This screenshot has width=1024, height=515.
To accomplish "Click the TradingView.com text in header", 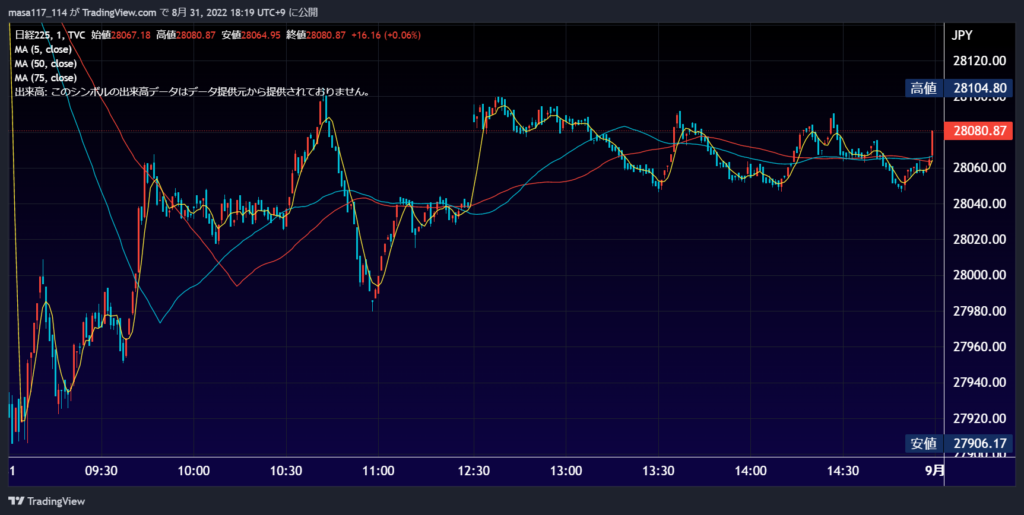I will click(120, 12).
